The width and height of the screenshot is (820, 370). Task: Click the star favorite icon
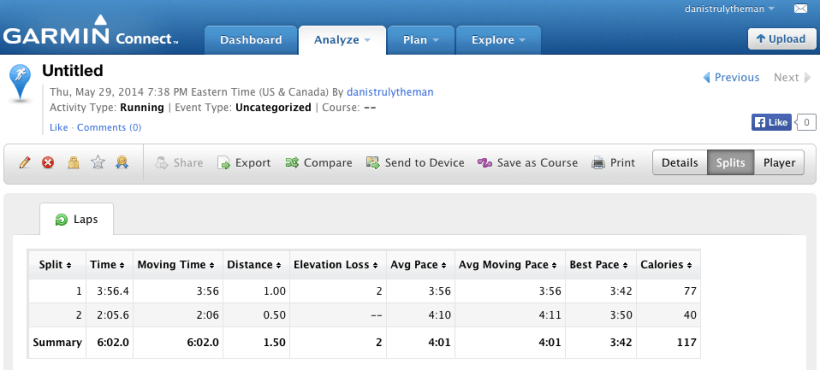click(x=98, y=163)
